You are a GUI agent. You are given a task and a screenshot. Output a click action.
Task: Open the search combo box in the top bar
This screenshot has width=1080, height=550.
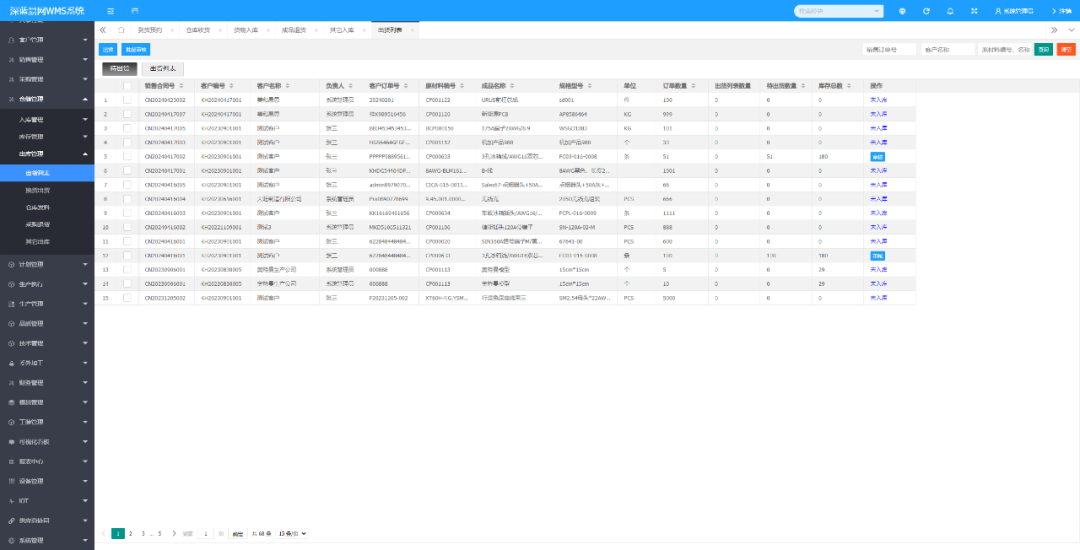pos(838,11)
